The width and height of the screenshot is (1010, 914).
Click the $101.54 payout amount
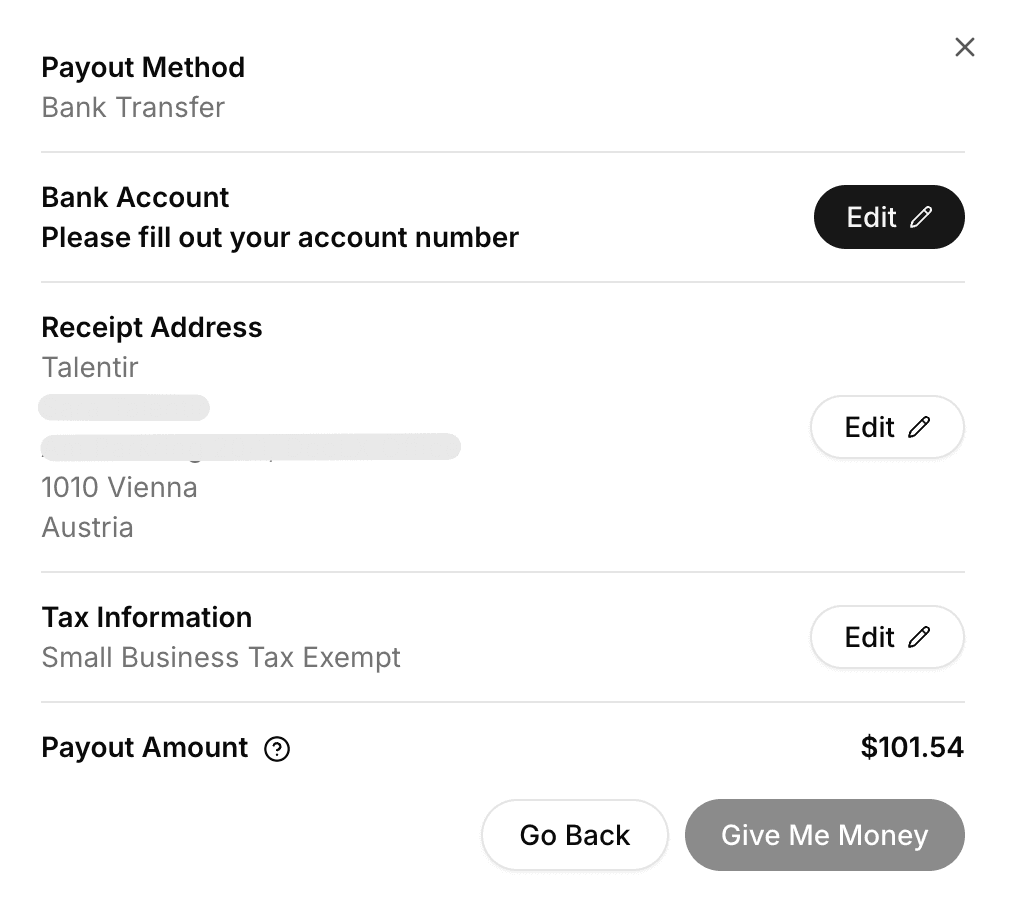tap(911, 747)
